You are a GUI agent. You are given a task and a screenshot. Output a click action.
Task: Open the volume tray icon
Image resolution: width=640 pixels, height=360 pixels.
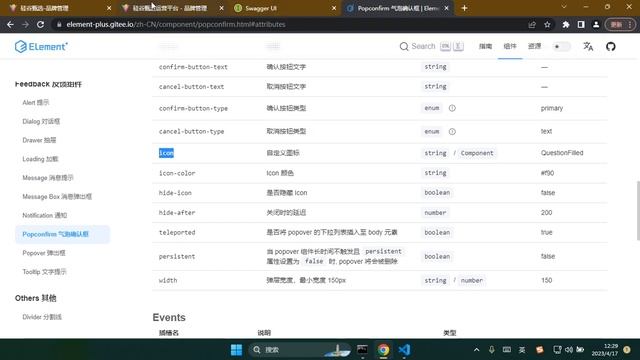coord(569,350)
